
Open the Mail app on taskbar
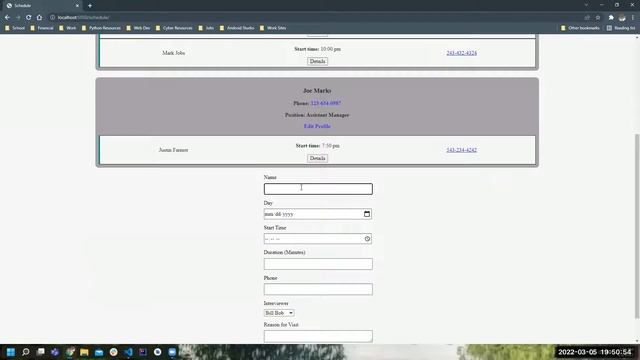pos(99,352)
